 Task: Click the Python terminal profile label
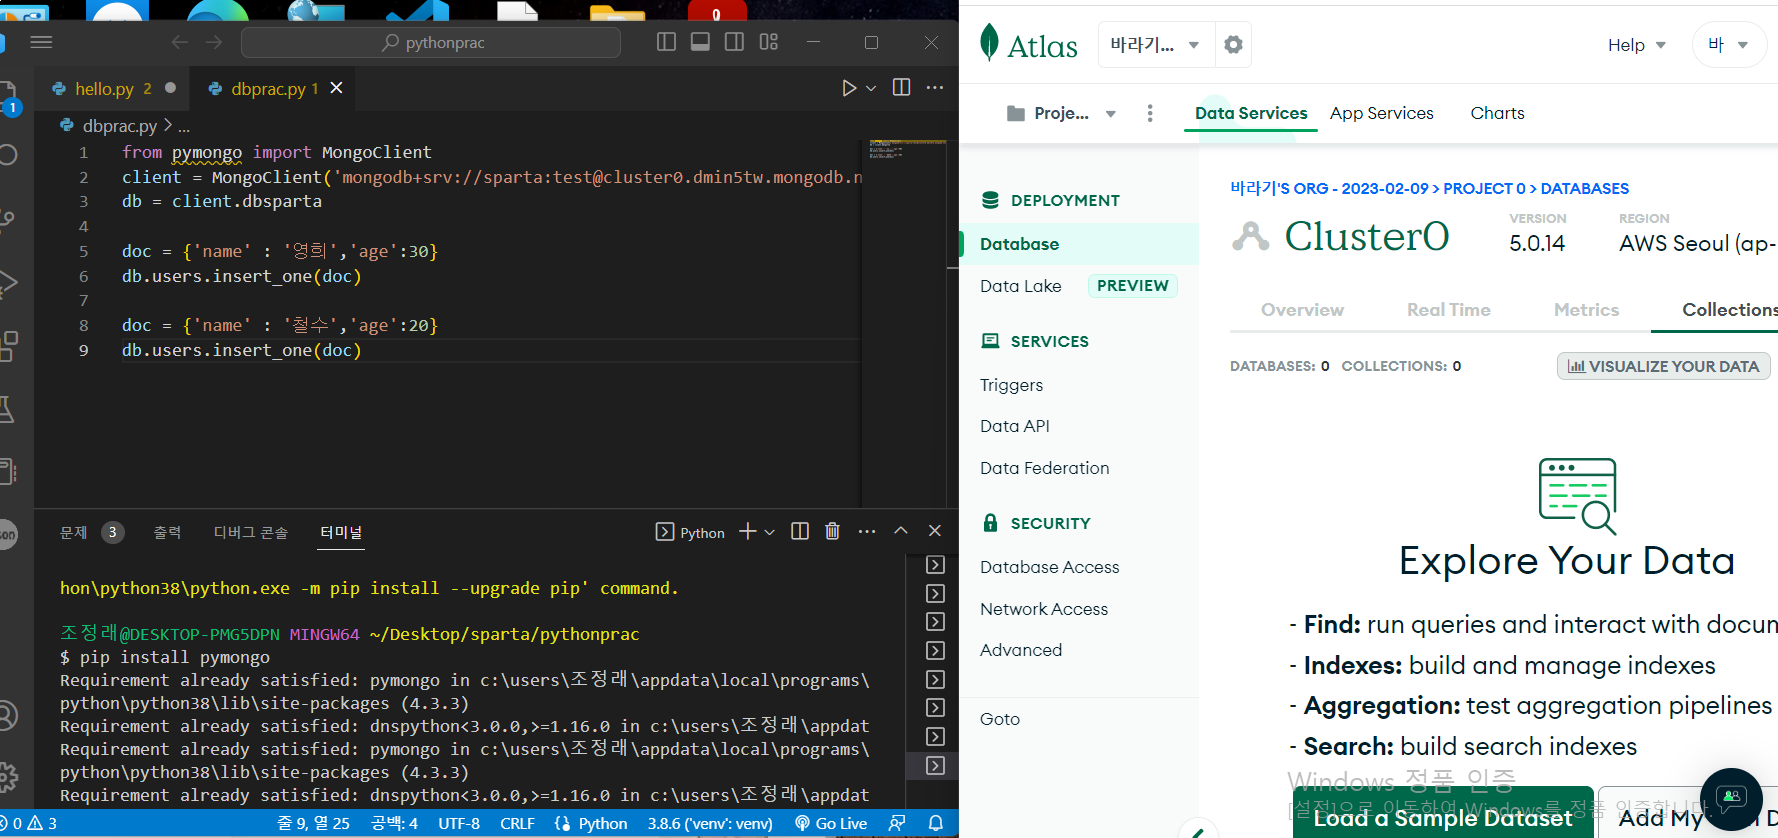click(690, 532)
